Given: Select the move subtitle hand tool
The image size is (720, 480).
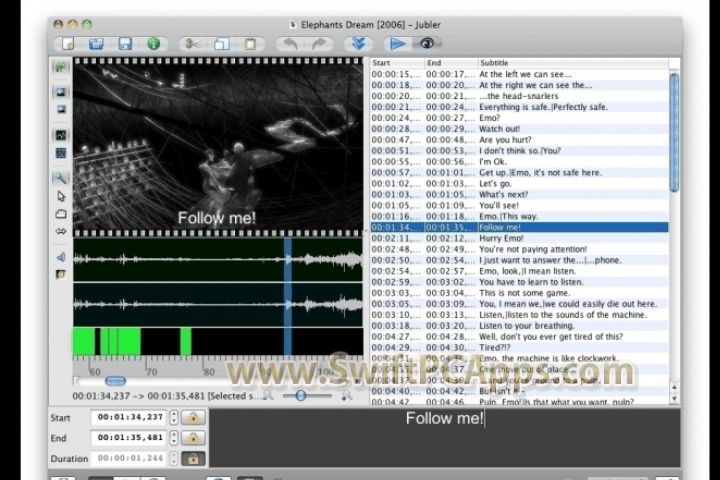Looking at the screenshot, I should (61, 214).
